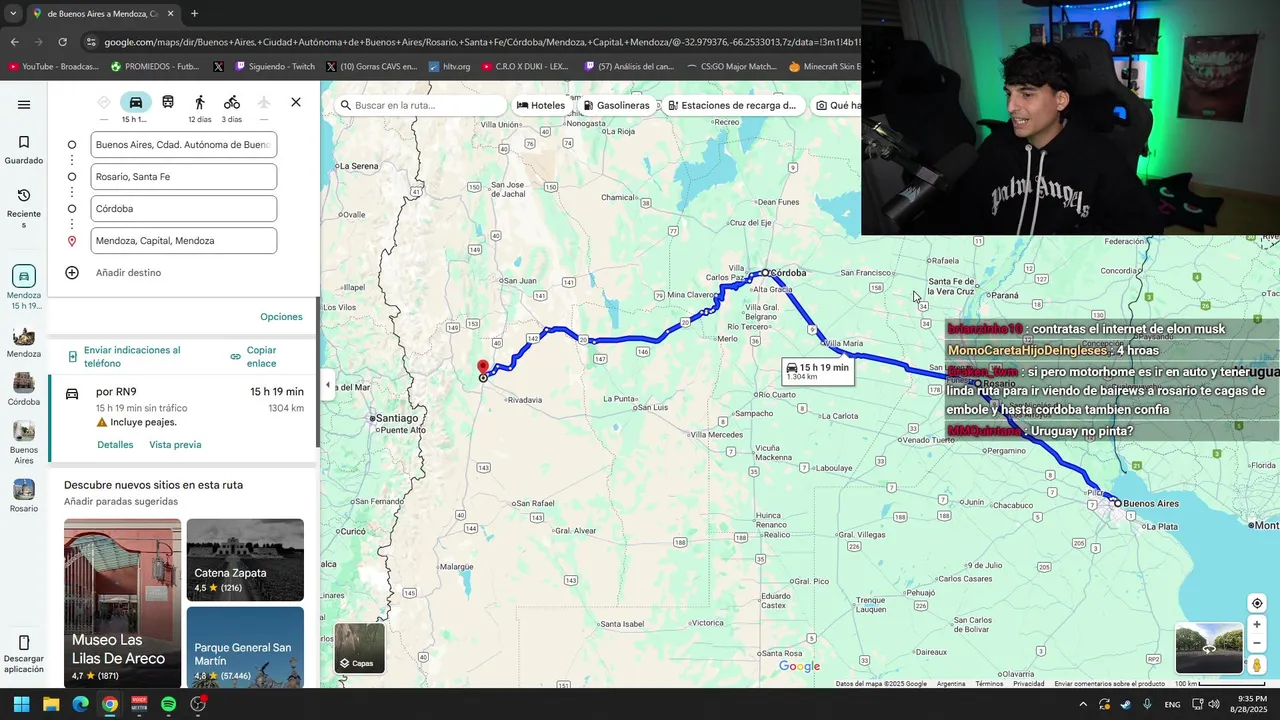The height and width of the screenshot is (720, 1280).
Task: Open the Córdoba recent place thumbnail
Action: click(x=24, y=390)
